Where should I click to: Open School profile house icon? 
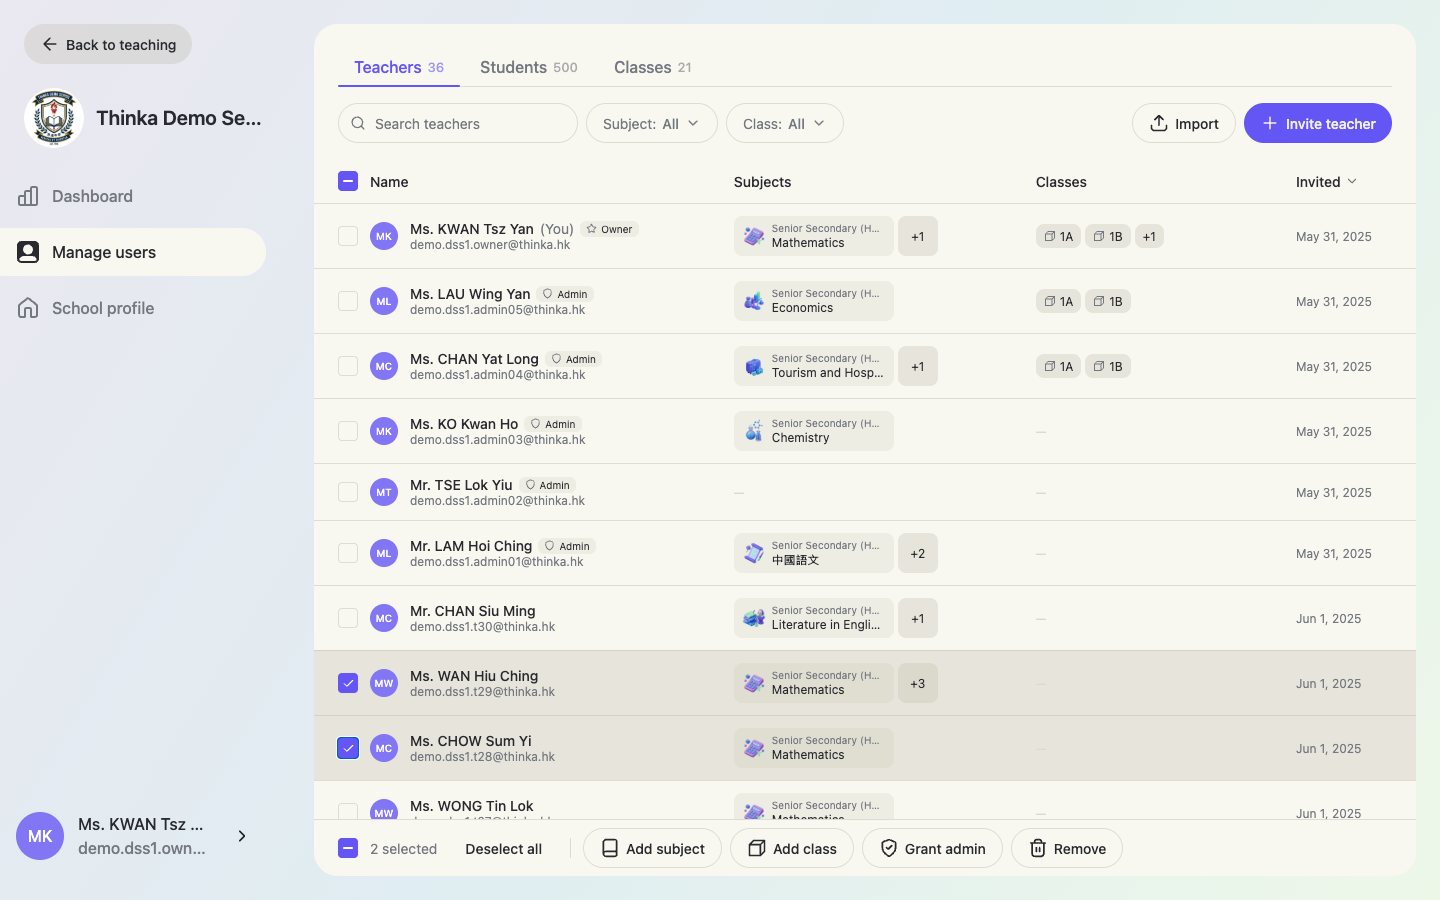[28, 308]
